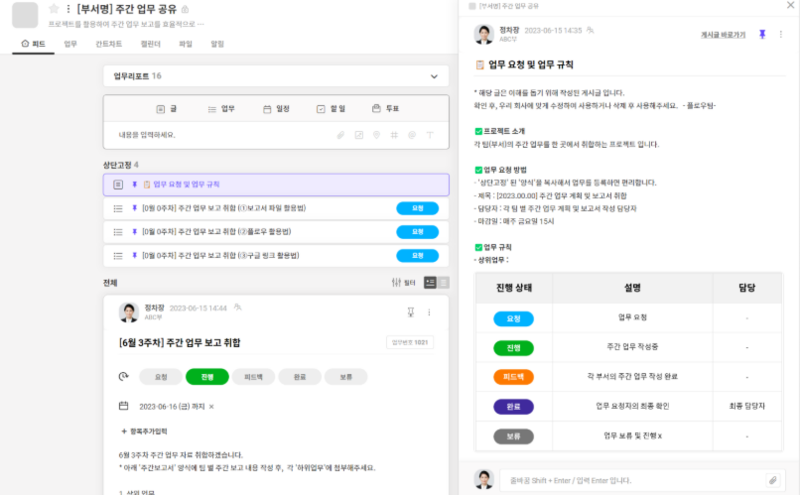Click the calendar icon beside 2023-06-16 date
The height and width of the screenshot is (495, 800).
[x=123, y=406]
